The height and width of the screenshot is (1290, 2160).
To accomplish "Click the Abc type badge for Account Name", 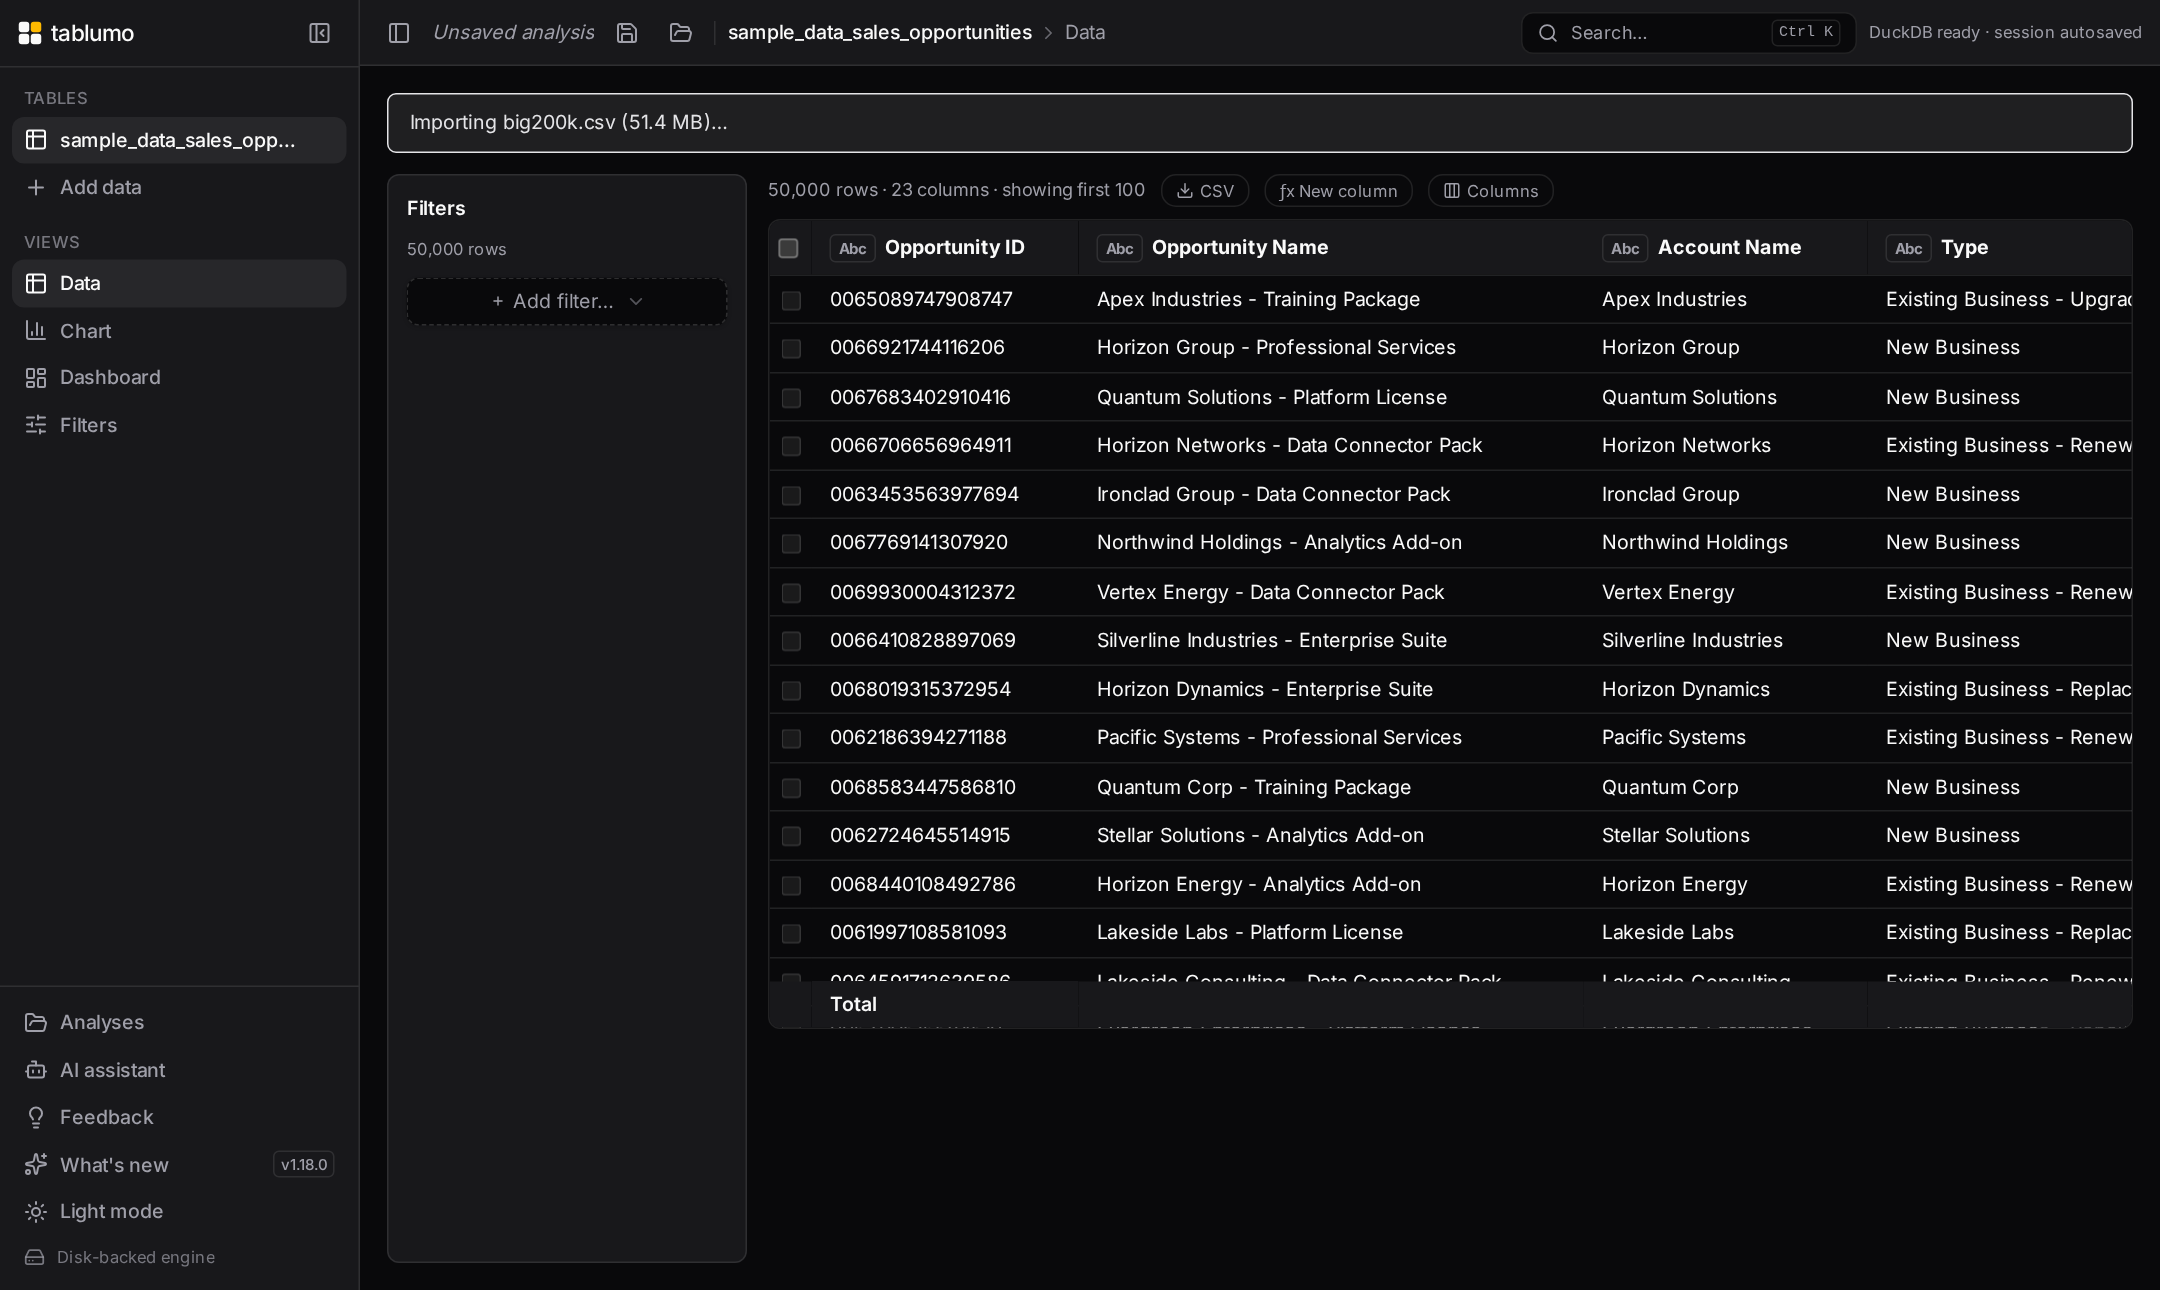I will (1625, 248).
